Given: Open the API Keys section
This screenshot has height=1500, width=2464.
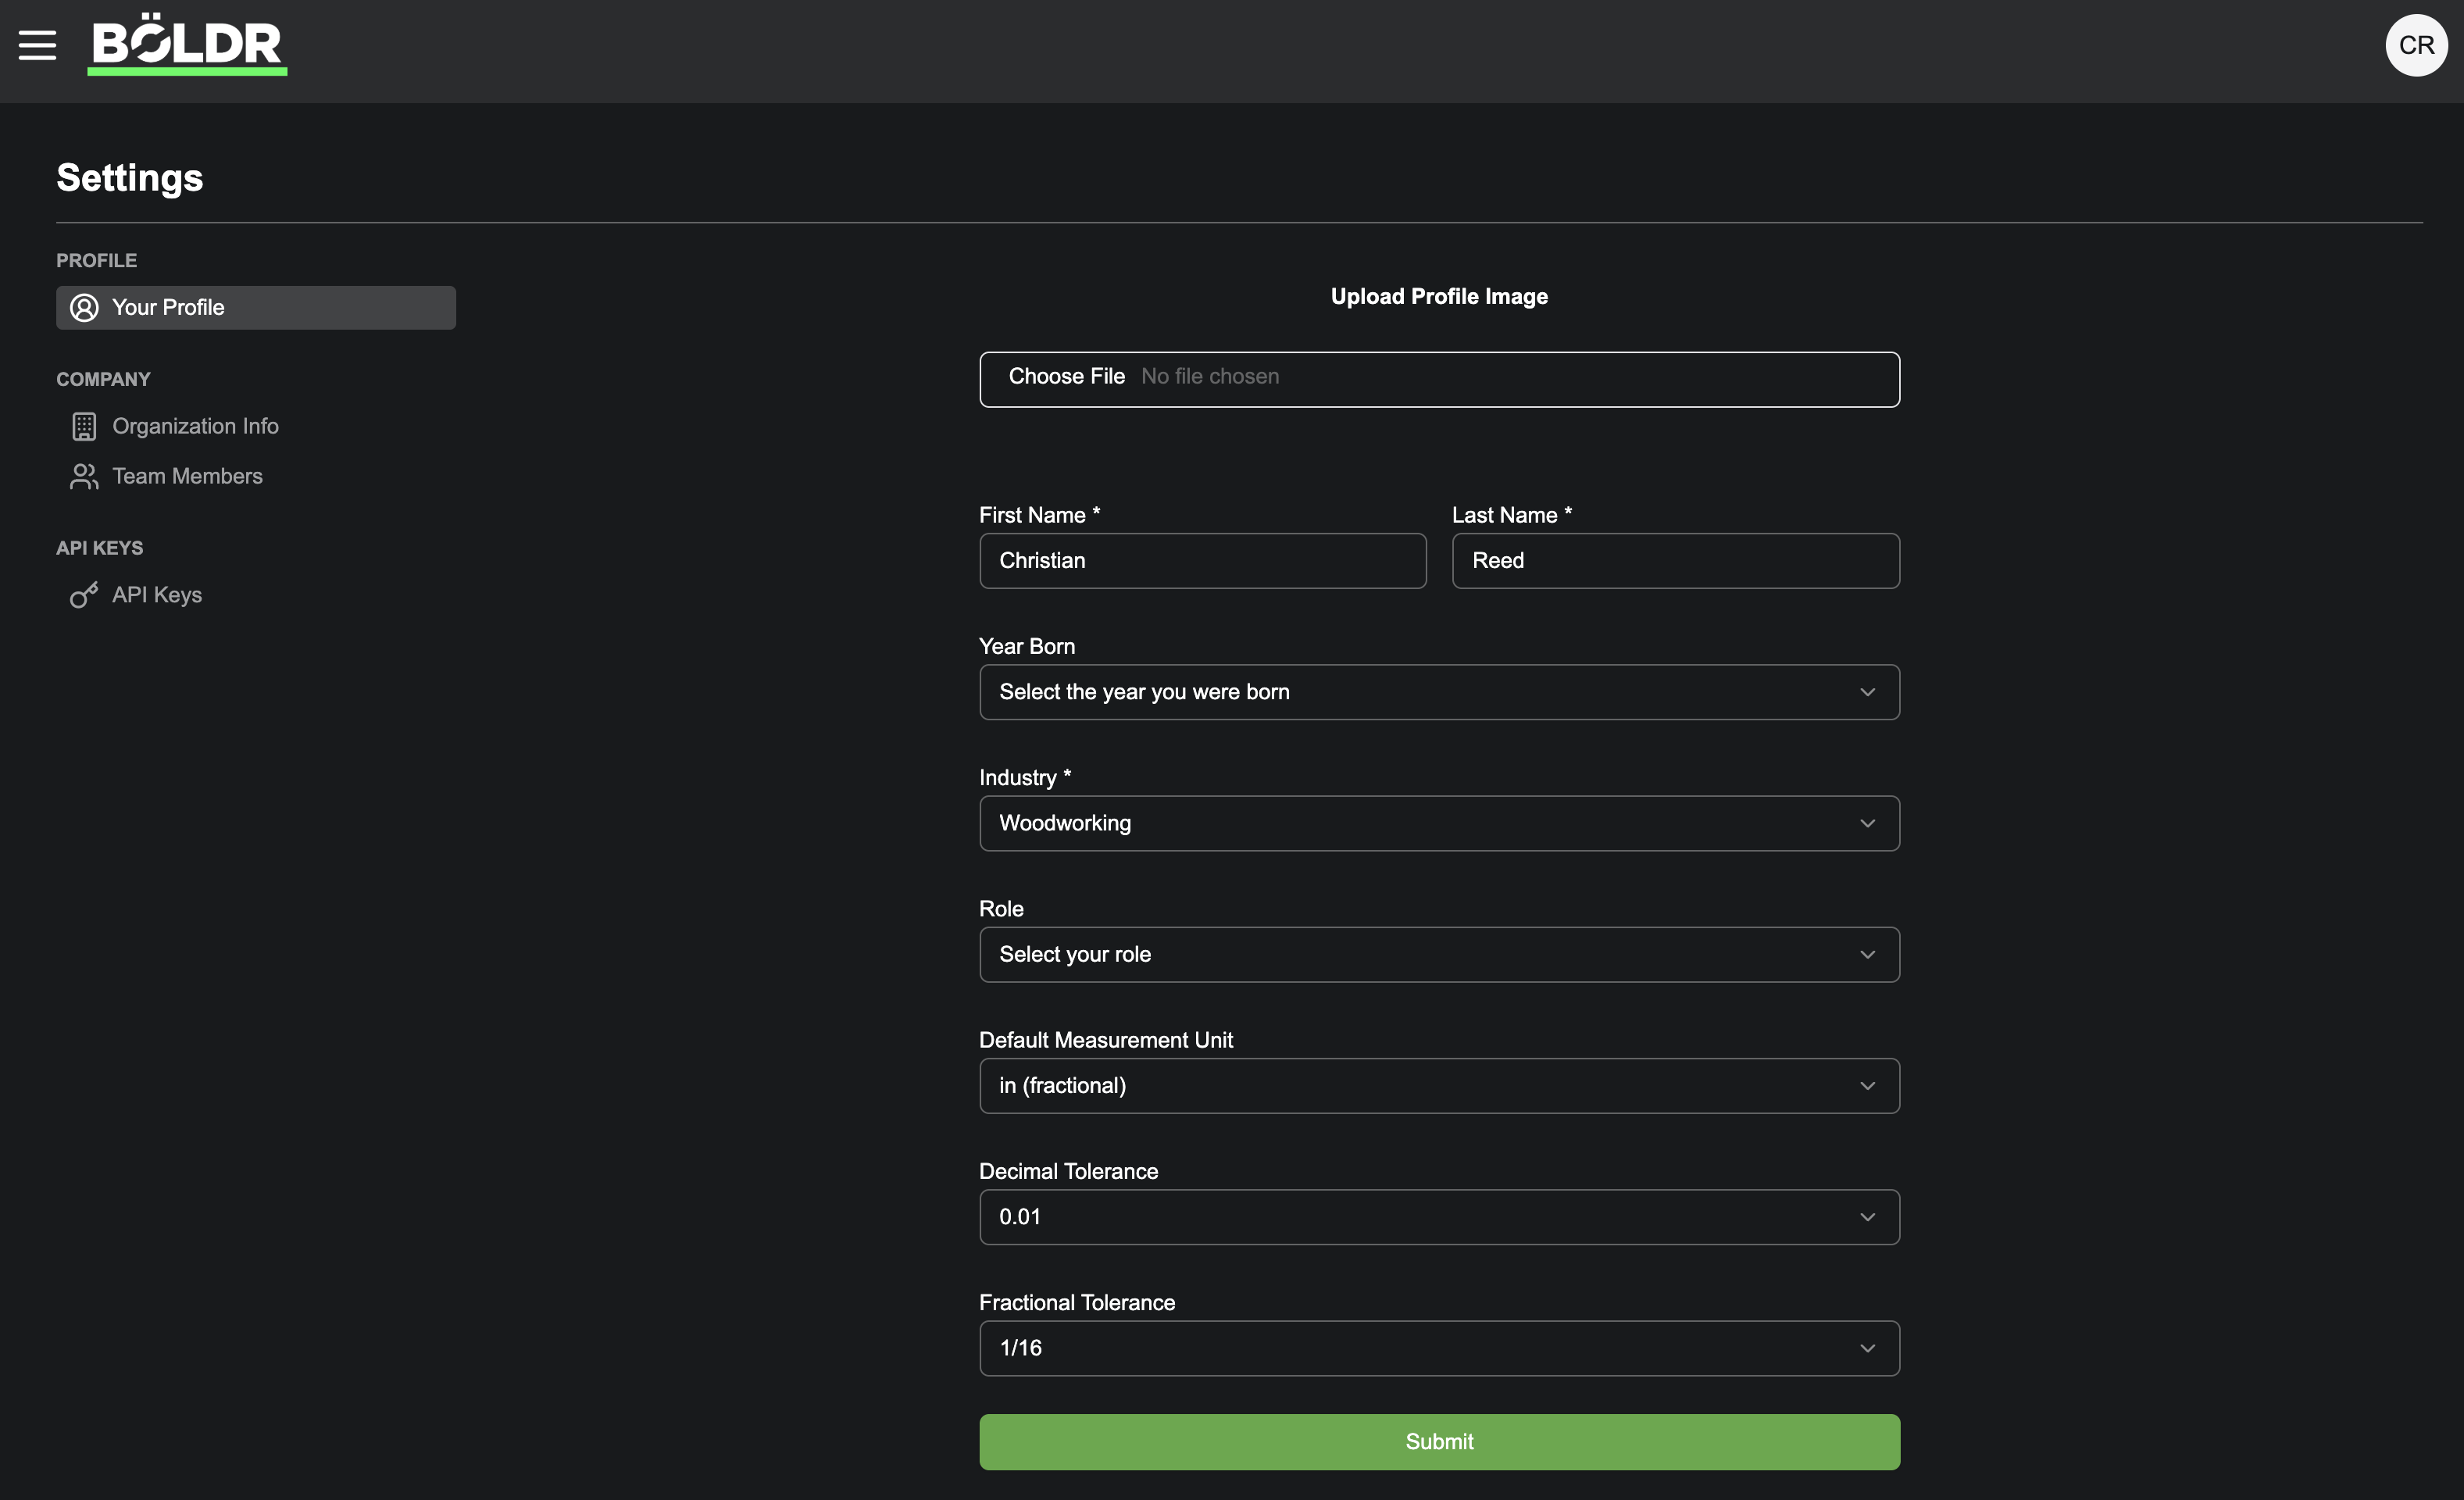Looking at the screenshot, I should click(x=157, y=595).
